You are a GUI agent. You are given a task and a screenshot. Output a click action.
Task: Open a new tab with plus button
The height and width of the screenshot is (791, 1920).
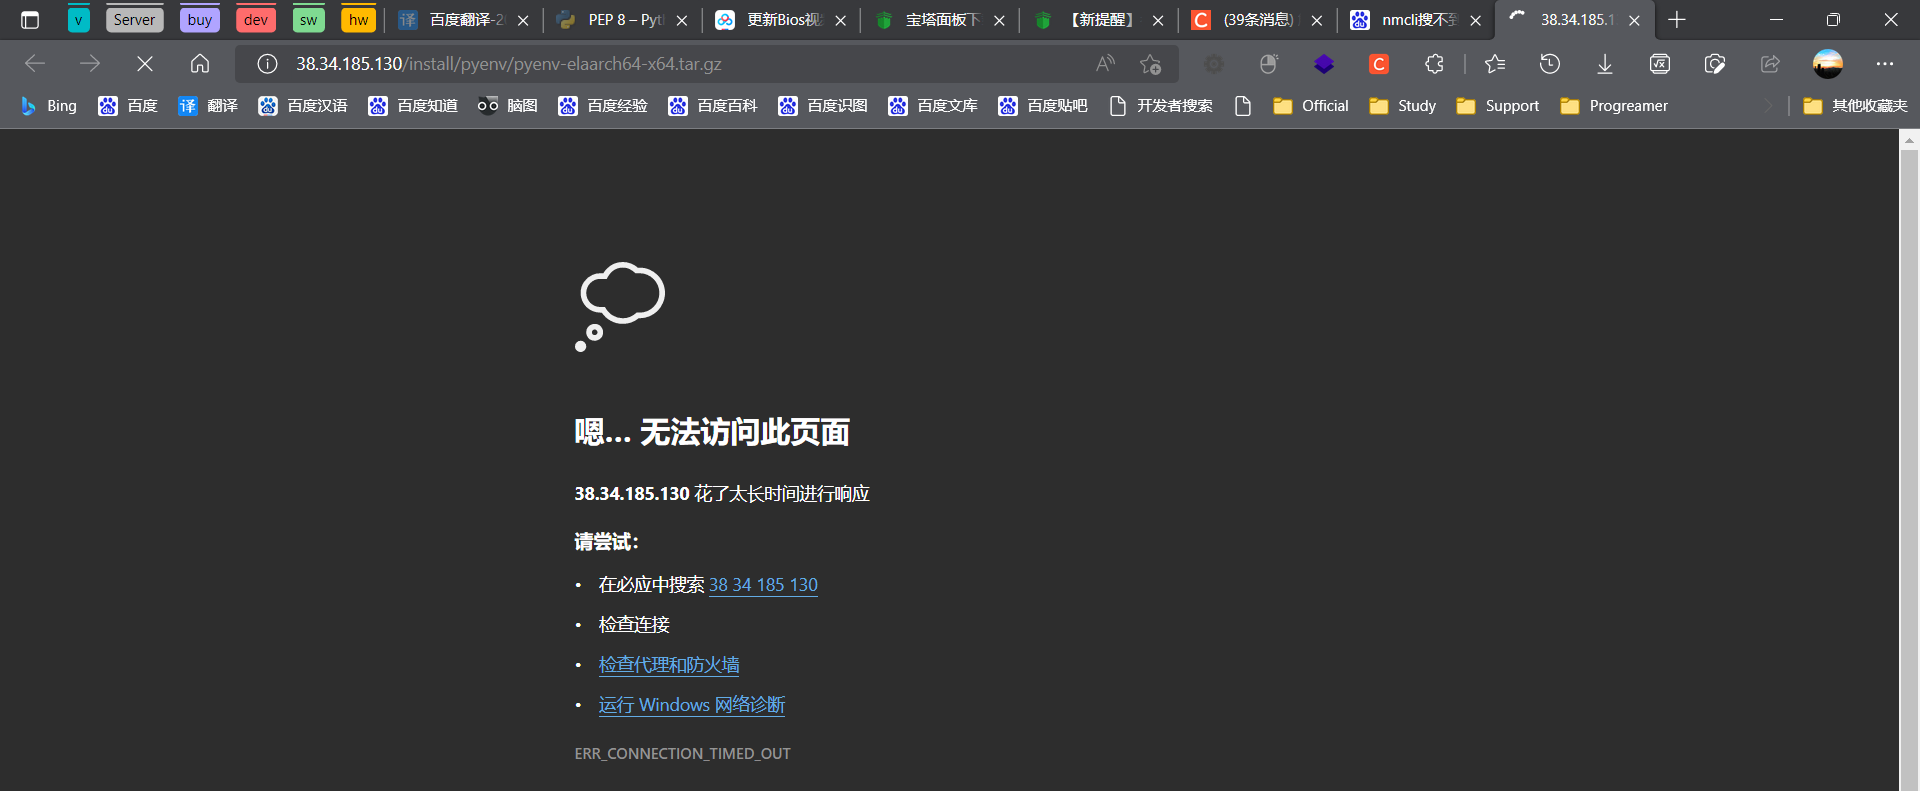(x=1677, y=20)
